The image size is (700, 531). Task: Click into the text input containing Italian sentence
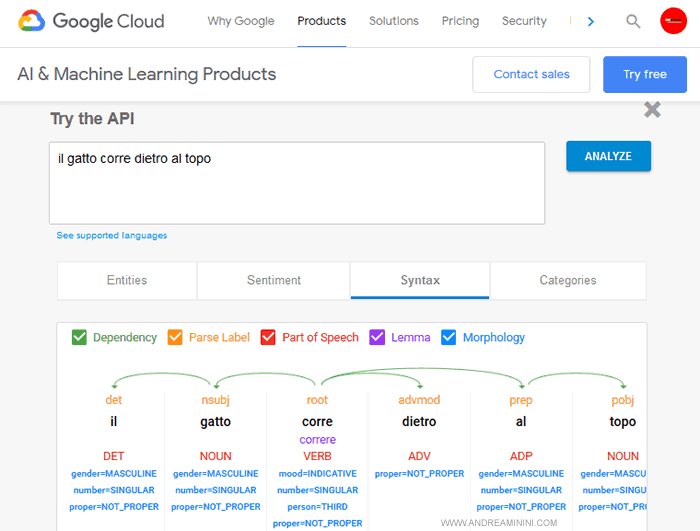pos(297,183)
